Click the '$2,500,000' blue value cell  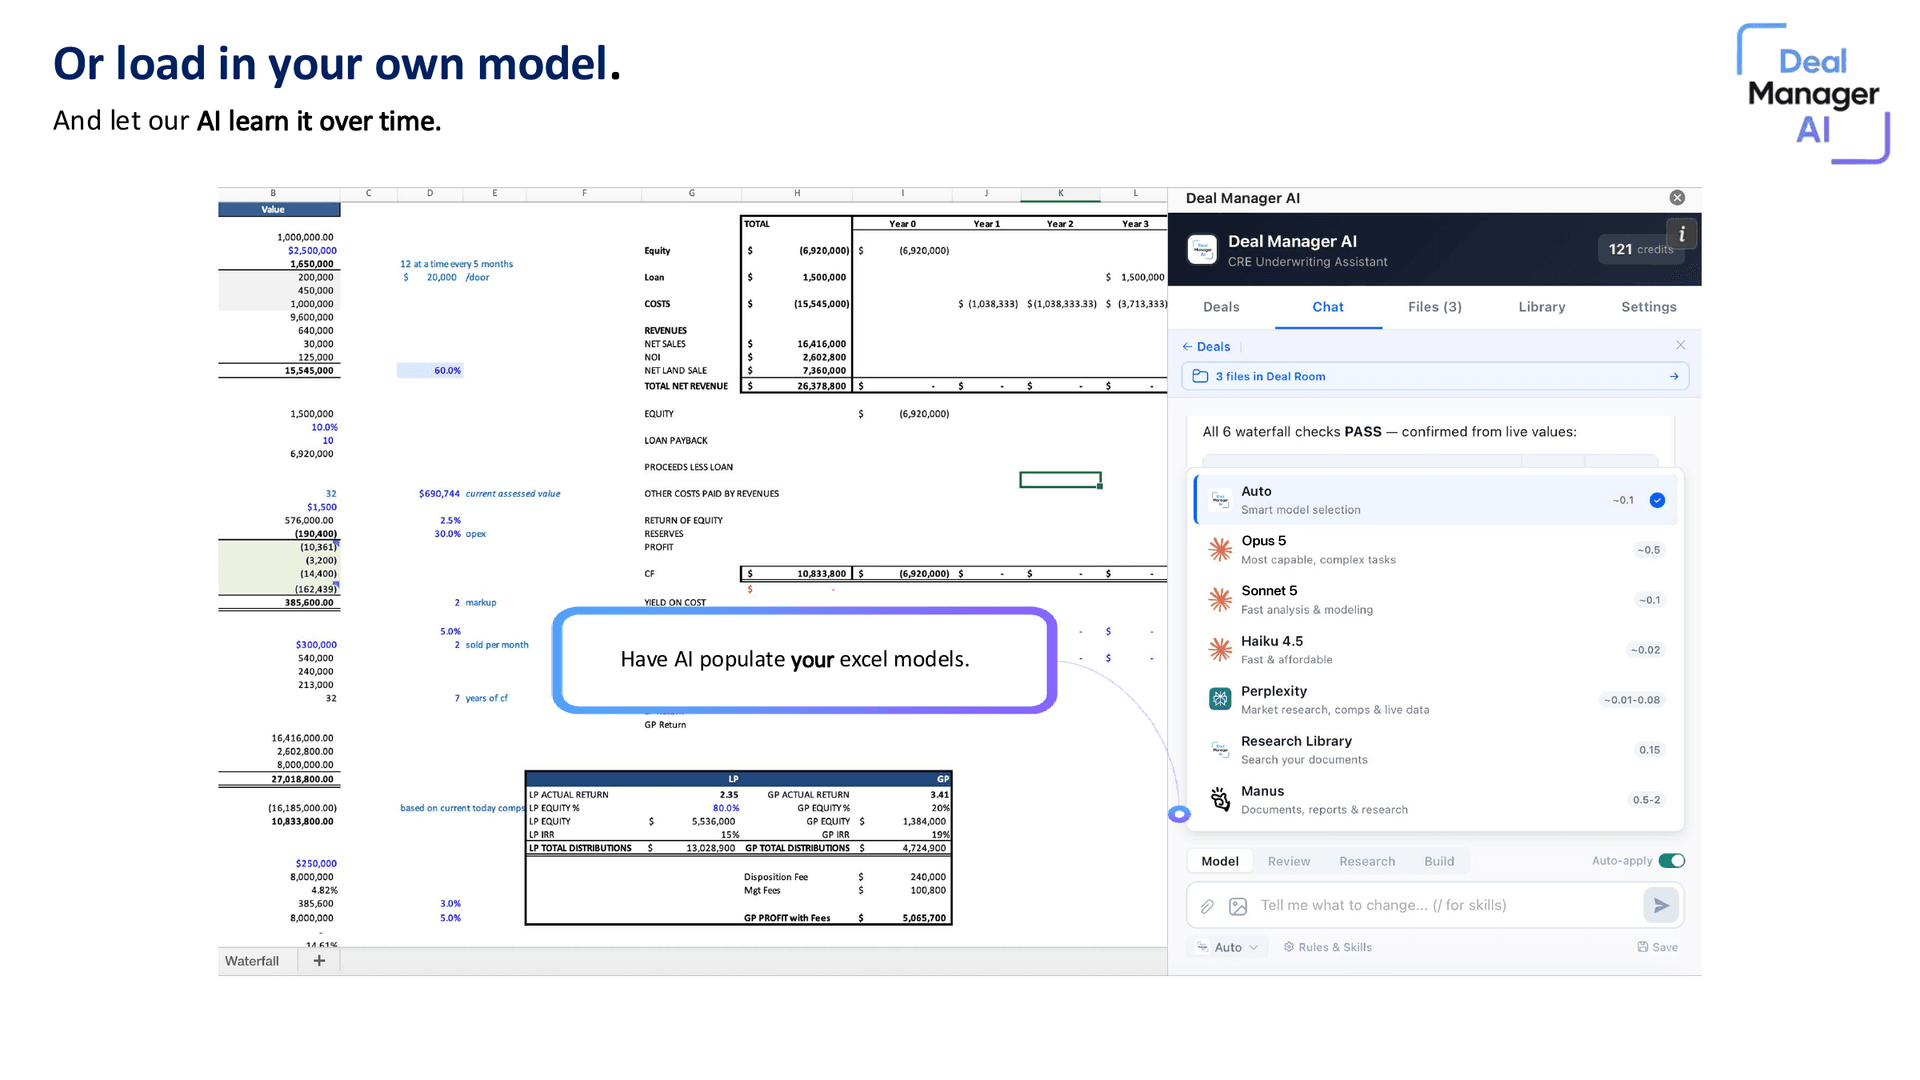pyautogui.click(x=312, y=251)
